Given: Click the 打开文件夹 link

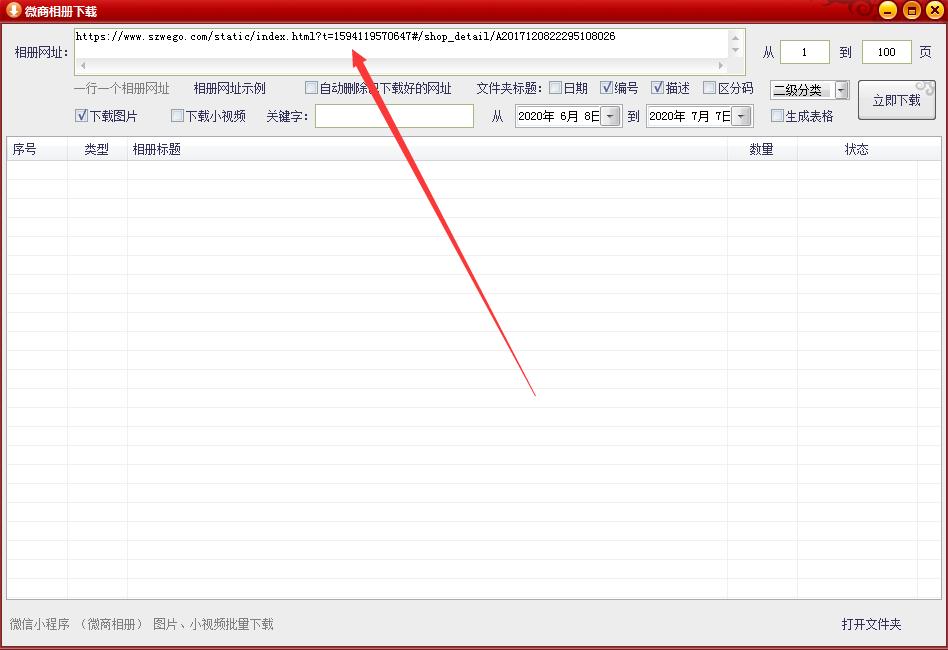Looking at the screenshot, I should (x=872, y=624).
